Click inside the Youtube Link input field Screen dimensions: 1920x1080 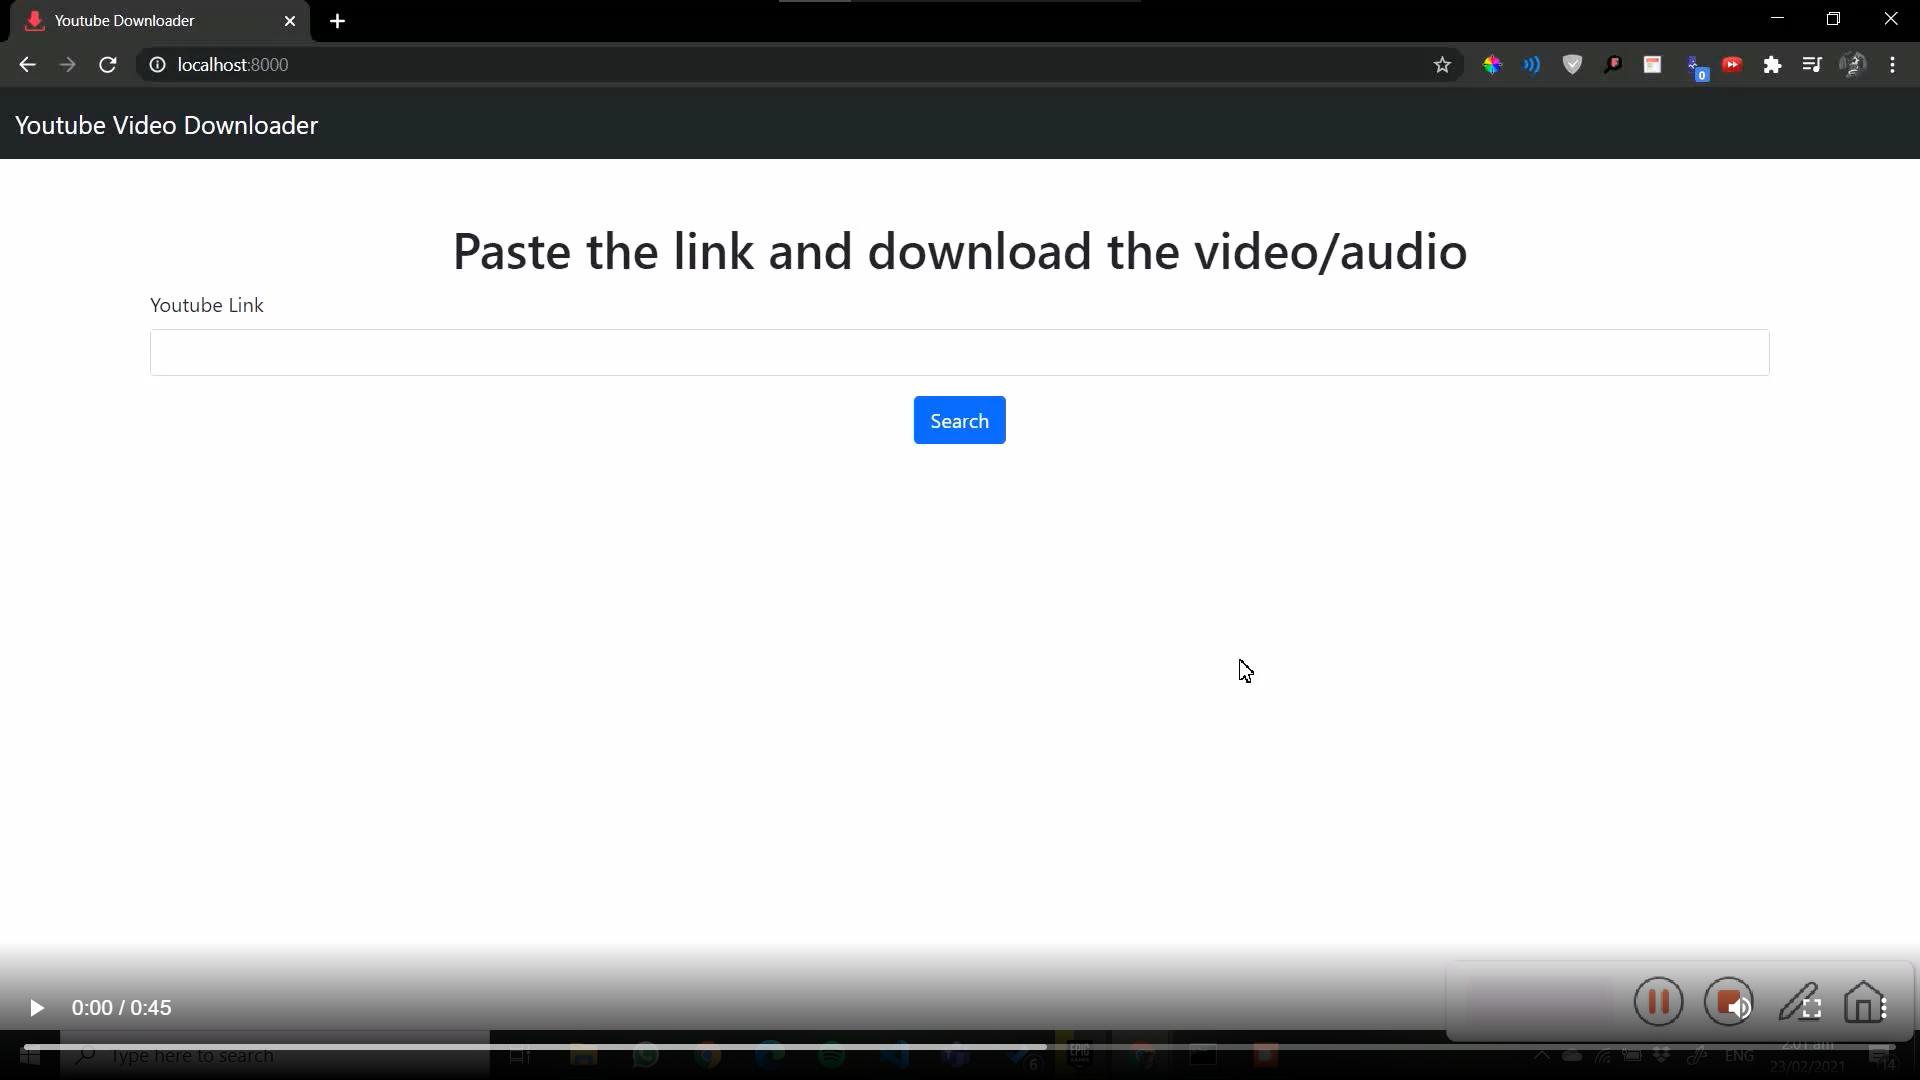point(959,352)
